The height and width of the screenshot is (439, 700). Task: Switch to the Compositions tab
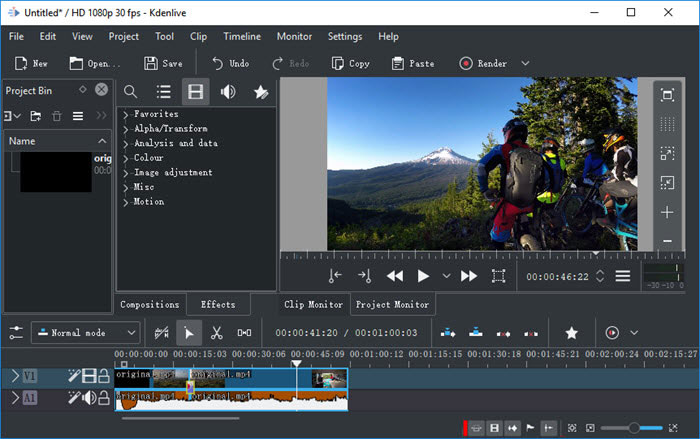coord(150,304)
